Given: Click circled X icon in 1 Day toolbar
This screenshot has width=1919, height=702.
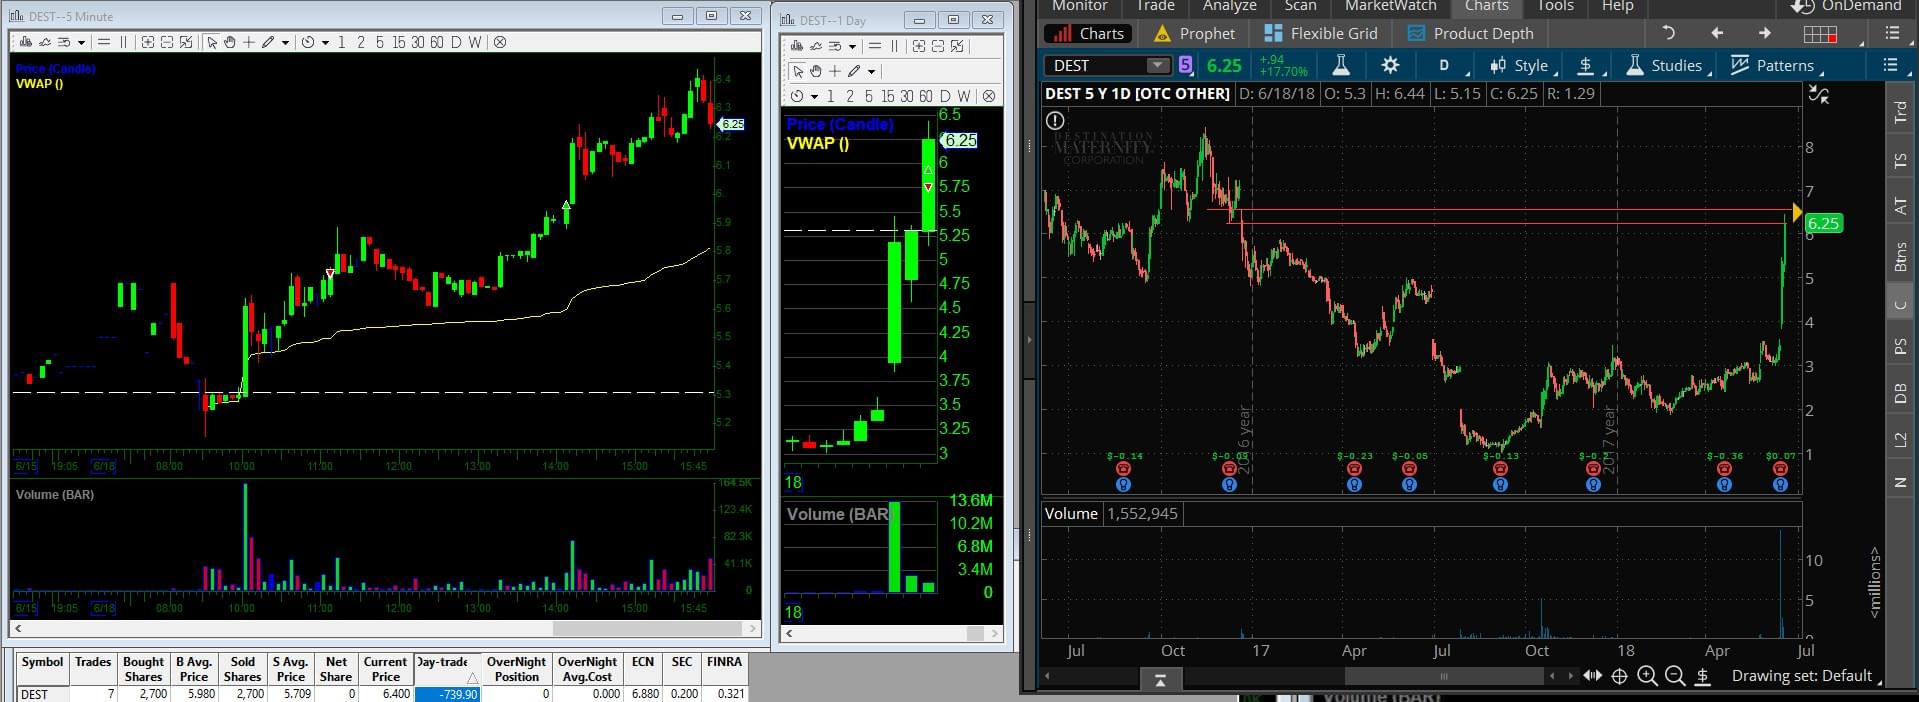Looking at the screenshot, I should pyautogui.click(x=989, y=96).
